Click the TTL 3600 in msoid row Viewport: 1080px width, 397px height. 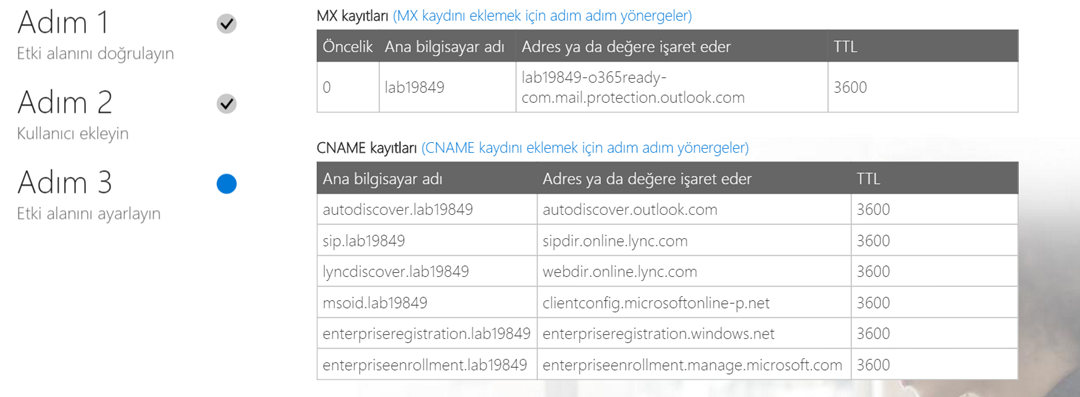tap(934, 303)
